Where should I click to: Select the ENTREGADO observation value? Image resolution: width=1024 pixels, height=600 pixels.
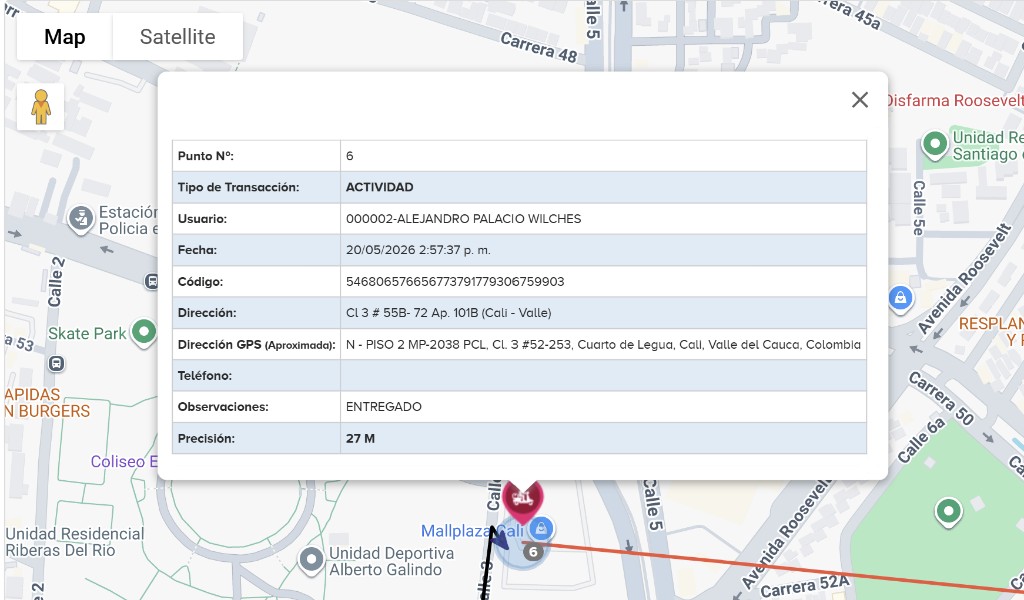383,407
